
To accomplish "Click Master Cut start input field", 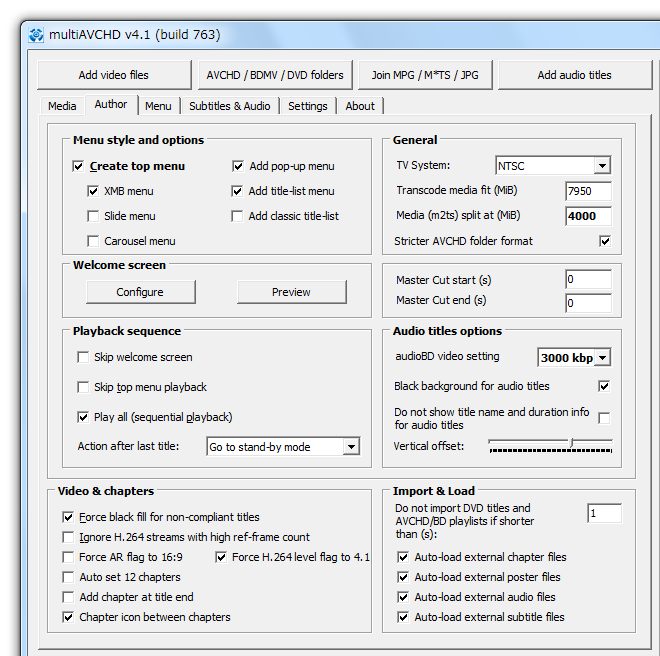I will tap(588, 279).
